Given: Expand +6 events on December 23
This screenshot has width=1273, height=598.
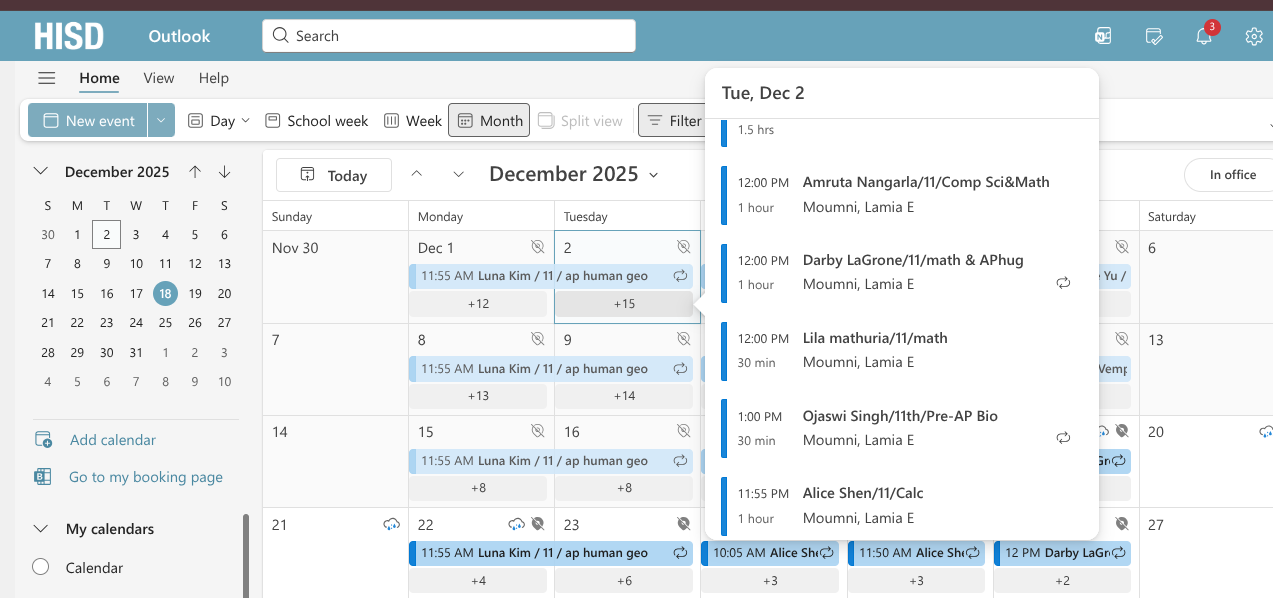Looking at the screenshot, I should (624, 581).
